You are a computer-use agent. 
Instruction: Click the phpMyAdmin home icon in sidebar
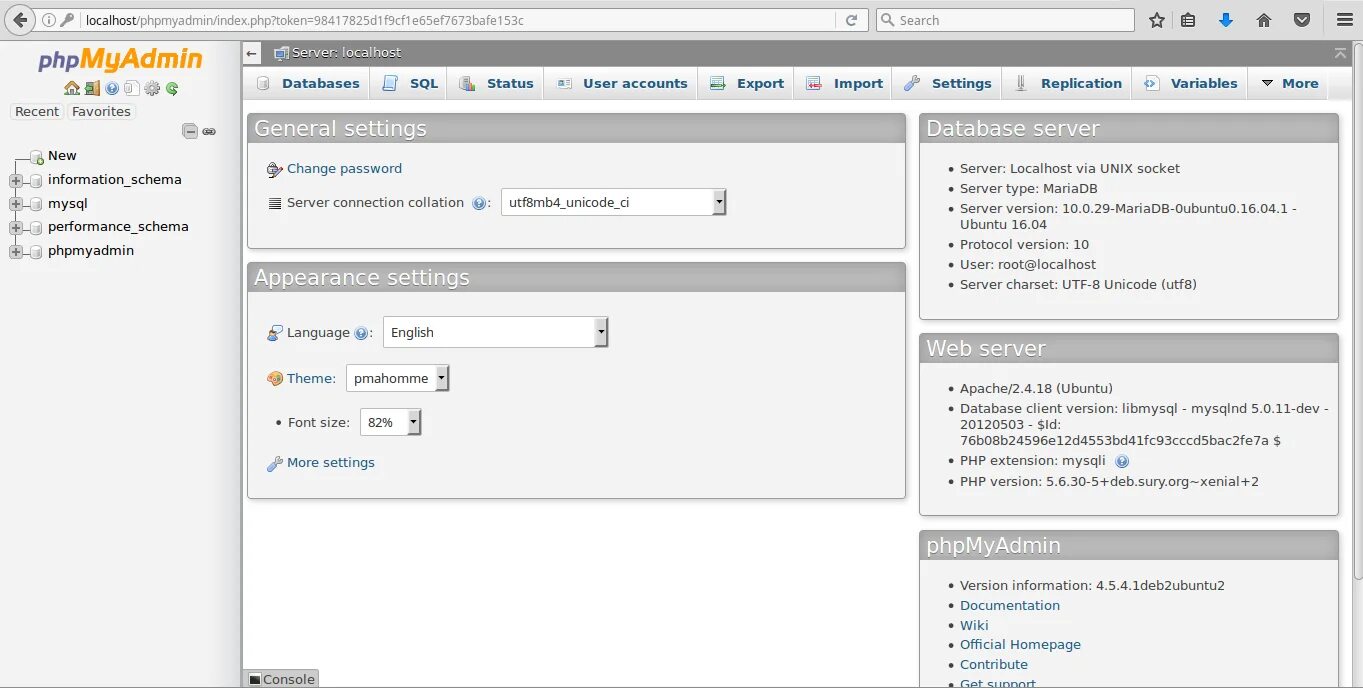[72, 88]
